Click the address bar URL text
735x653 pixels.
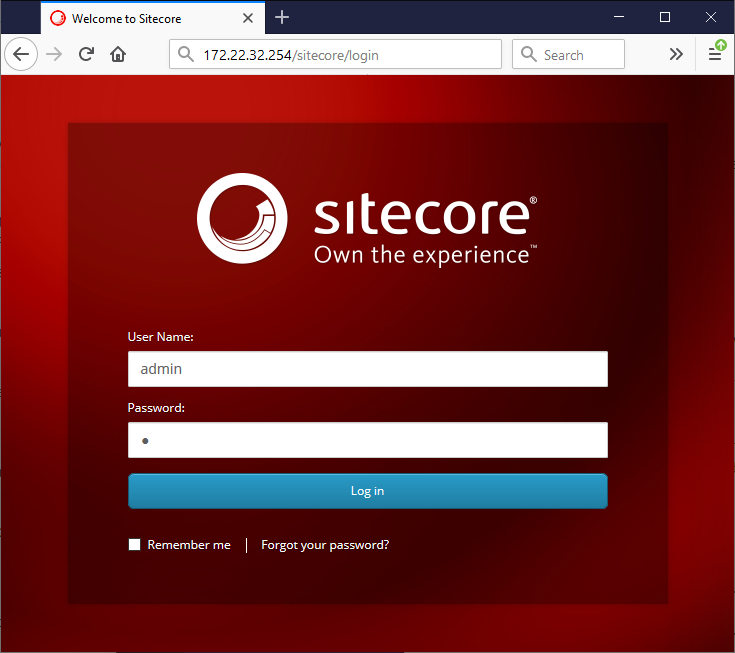point(291,55)
